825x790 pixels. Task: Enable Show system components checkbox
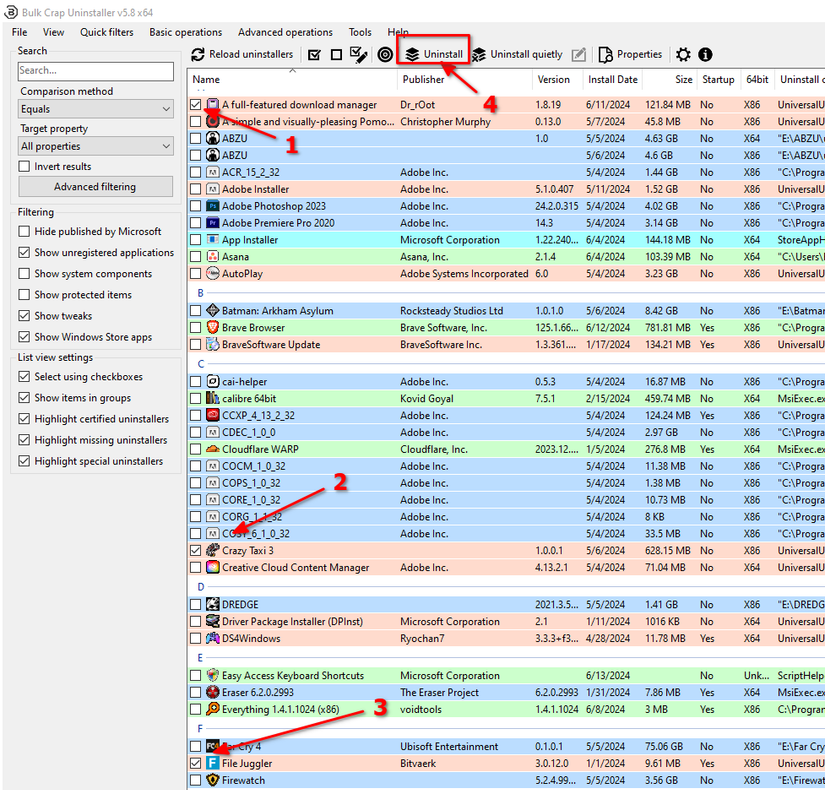(24, 273)
